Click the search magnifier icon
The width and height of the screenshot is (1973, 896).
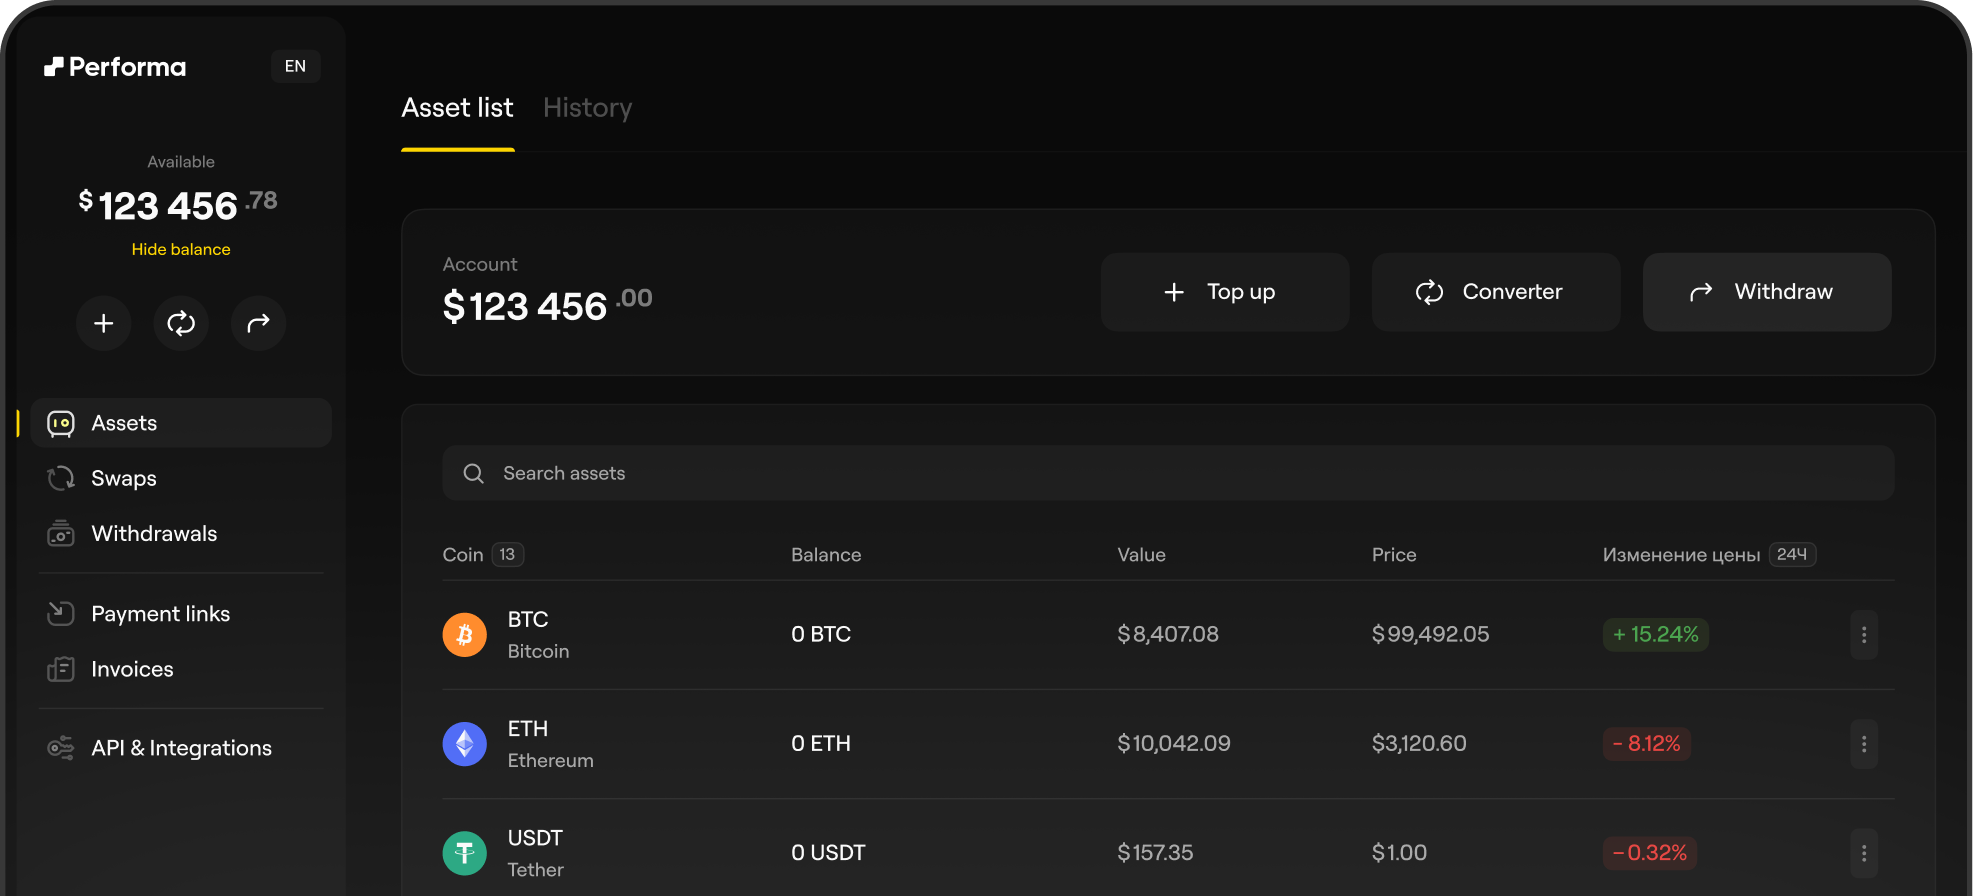474,473
